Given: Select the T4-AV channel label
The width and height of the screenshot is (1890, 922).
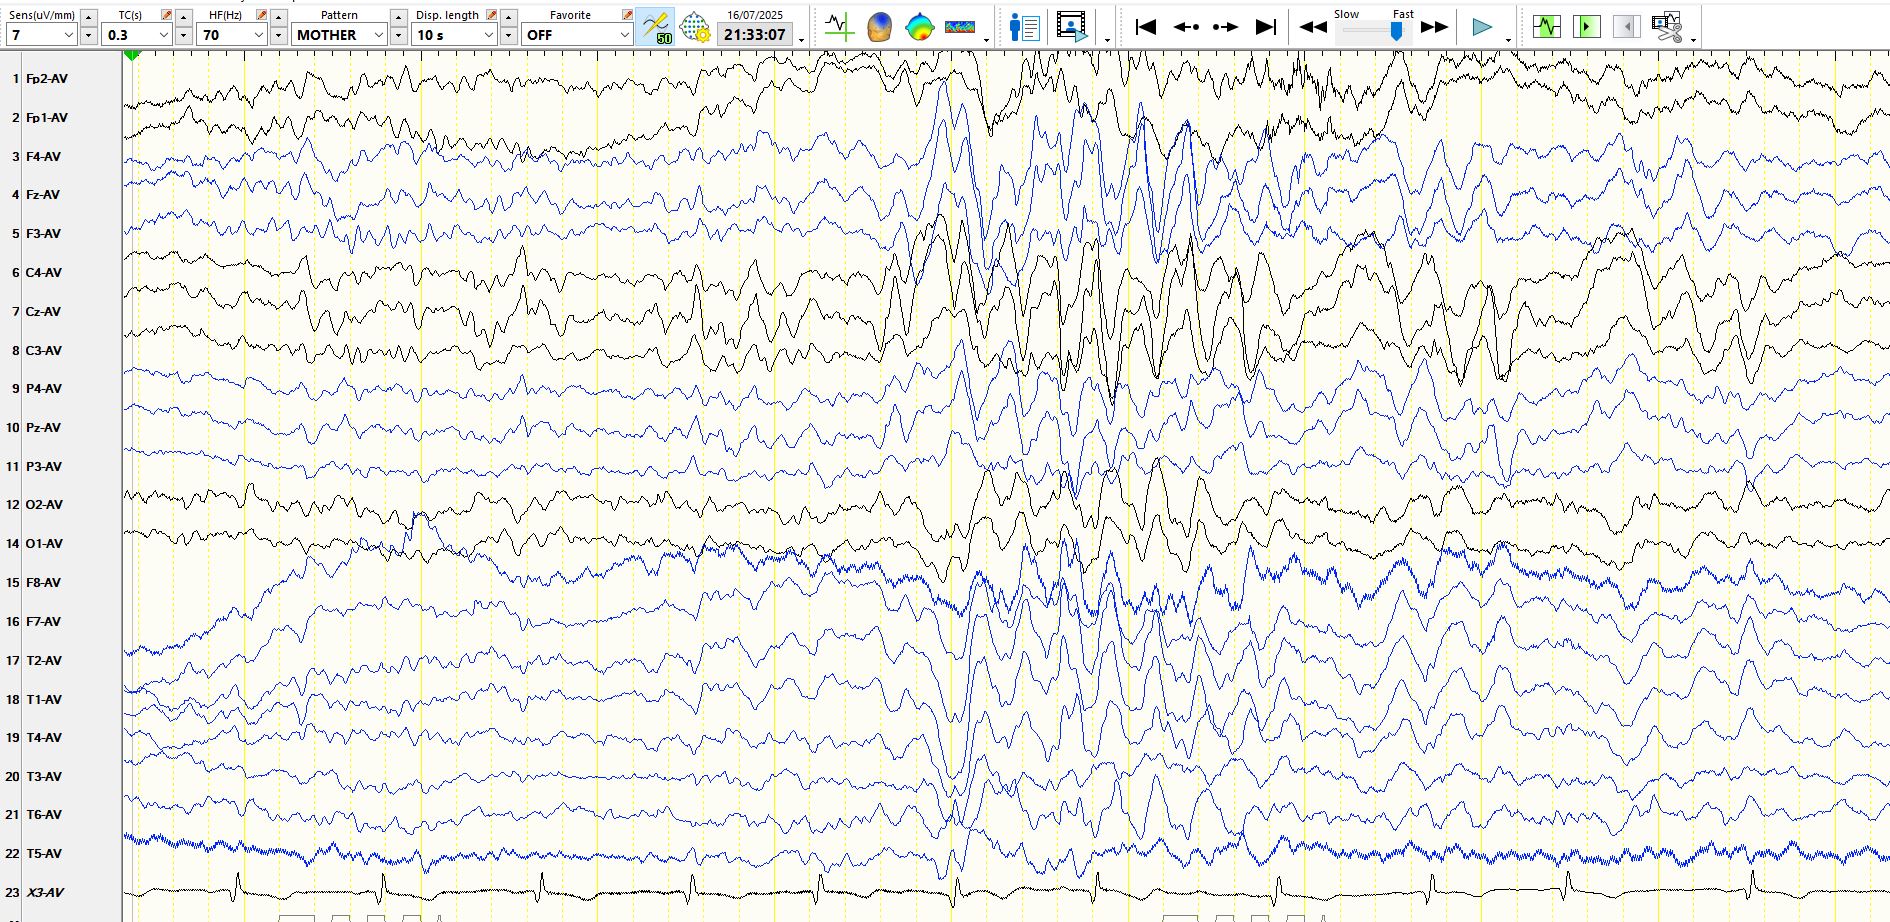Looking at the screenshot, I should (x=43, y=738).
